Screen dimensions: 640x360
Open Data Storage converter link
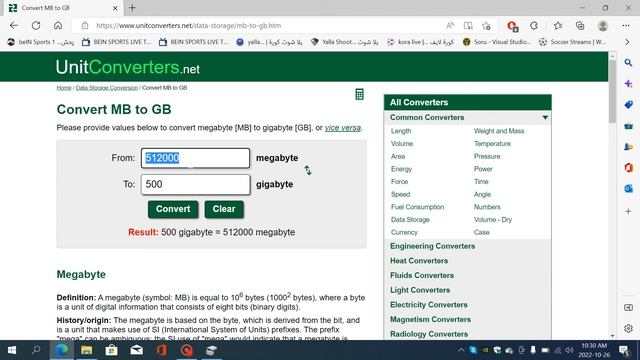tap(410, 220)
